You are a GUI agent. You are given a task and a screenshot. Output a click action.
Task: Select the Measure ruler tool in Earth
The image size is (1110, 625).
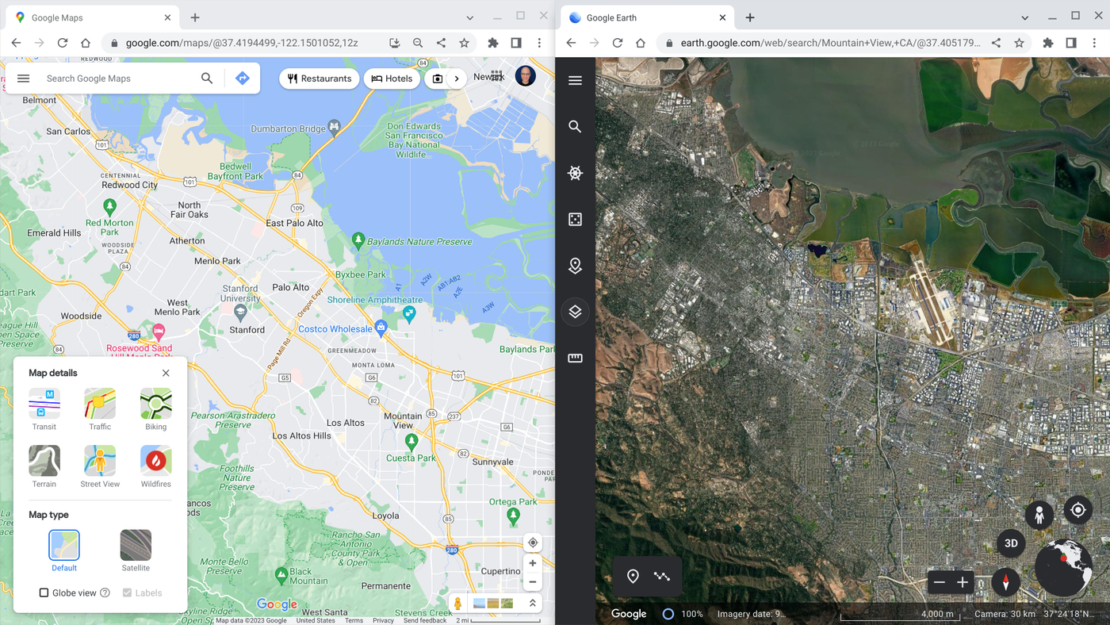tap(575, 358)
